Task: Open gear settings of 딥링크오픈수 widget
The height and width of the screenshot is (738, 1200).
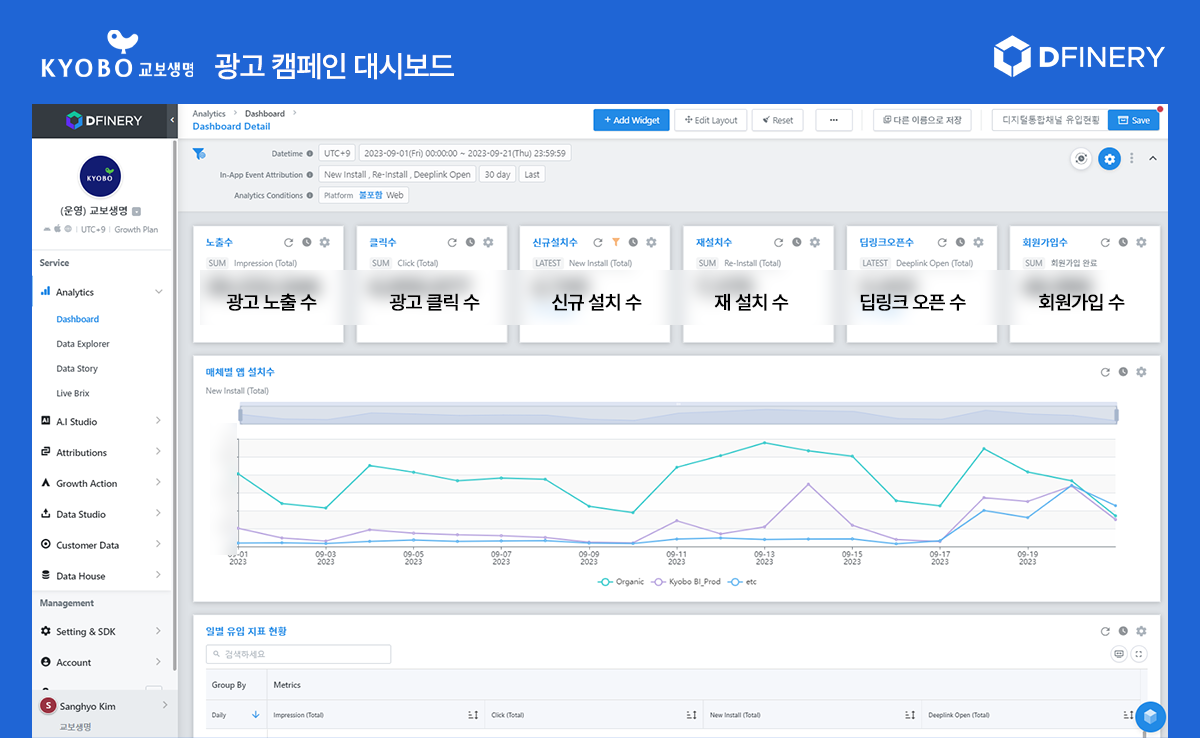Action: pyautogui.click(x=978, y=242)
